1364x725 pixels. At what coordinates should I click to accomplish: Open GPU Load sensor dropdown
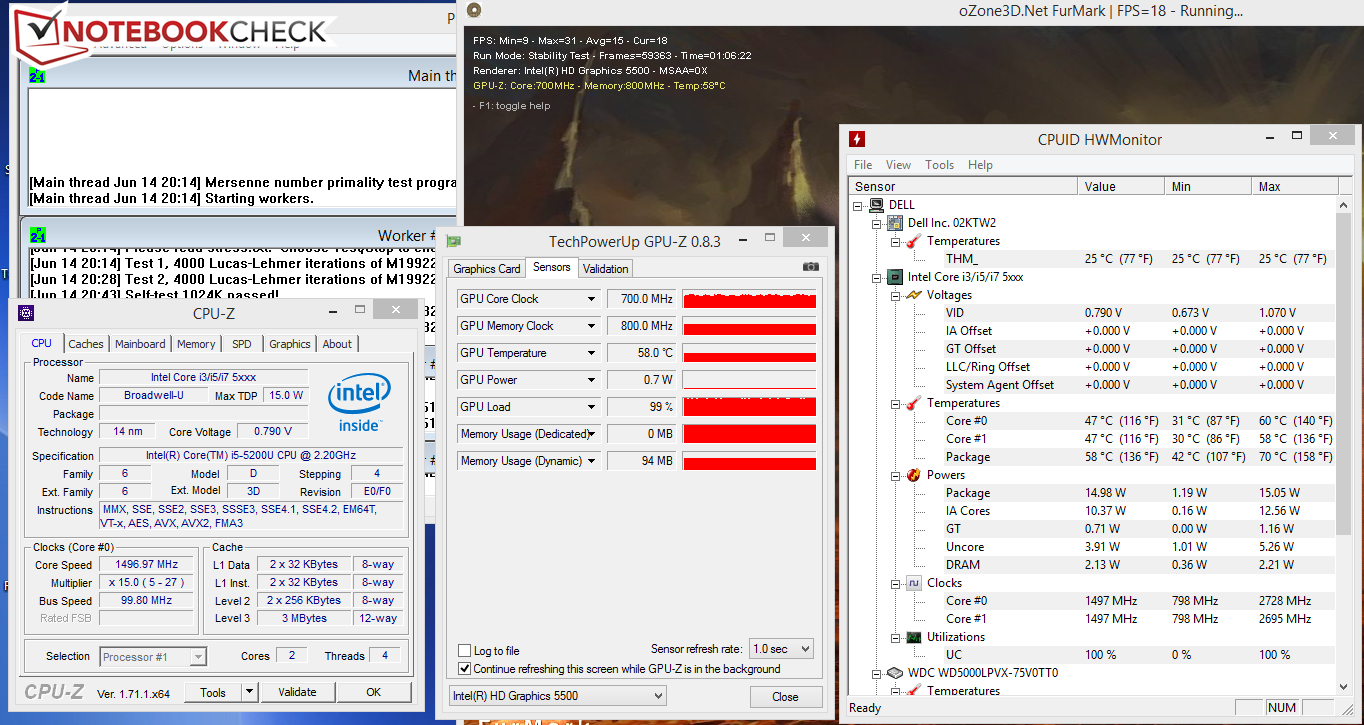pyautogui.click(x=591, y=407)
